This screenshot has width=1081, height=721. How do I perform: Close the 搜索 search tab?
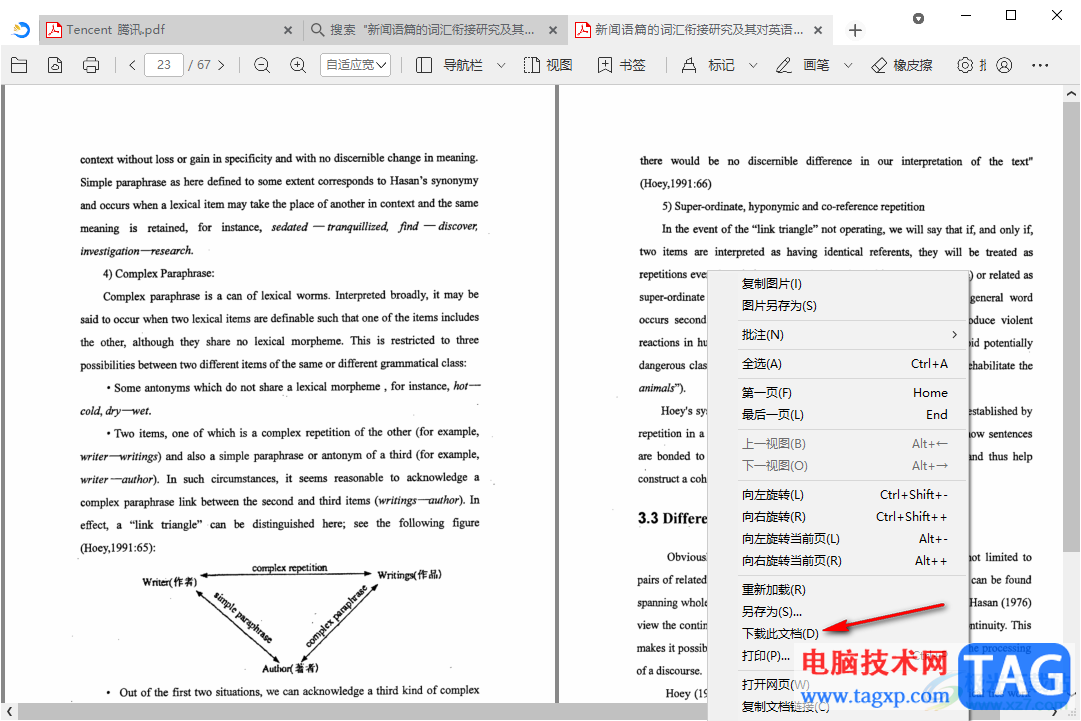[553, 30]
